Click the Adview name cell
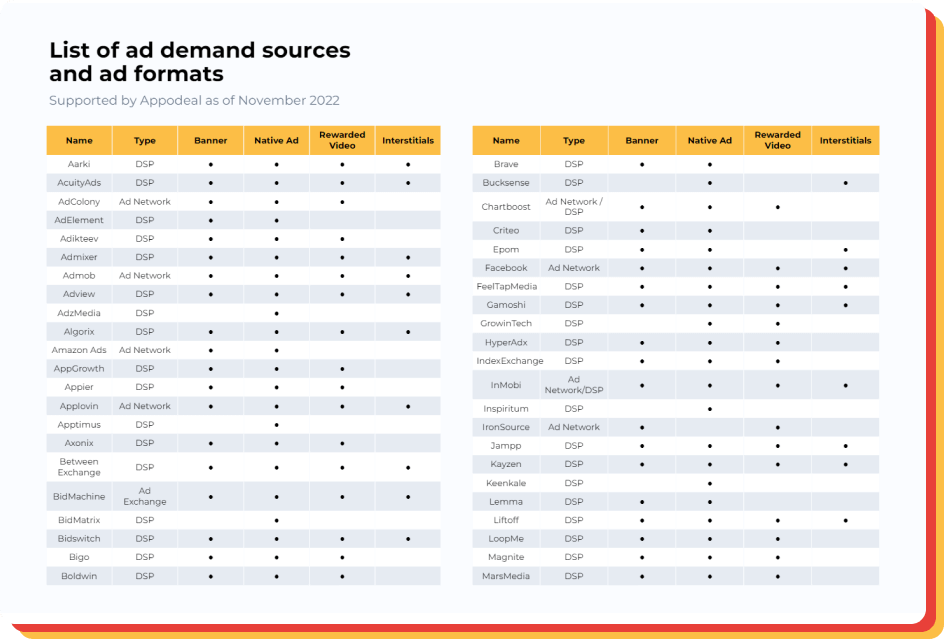 click(x=79, y=295)
